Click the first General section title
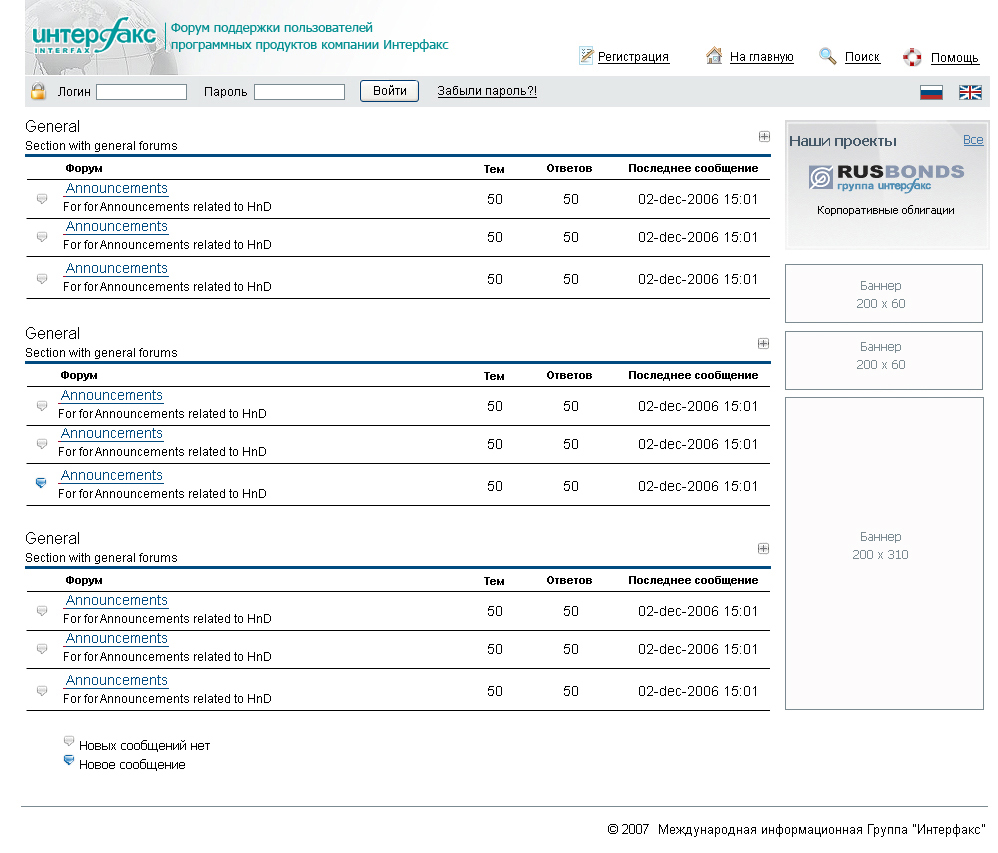 pyautogui.click(x=52, y=126)
